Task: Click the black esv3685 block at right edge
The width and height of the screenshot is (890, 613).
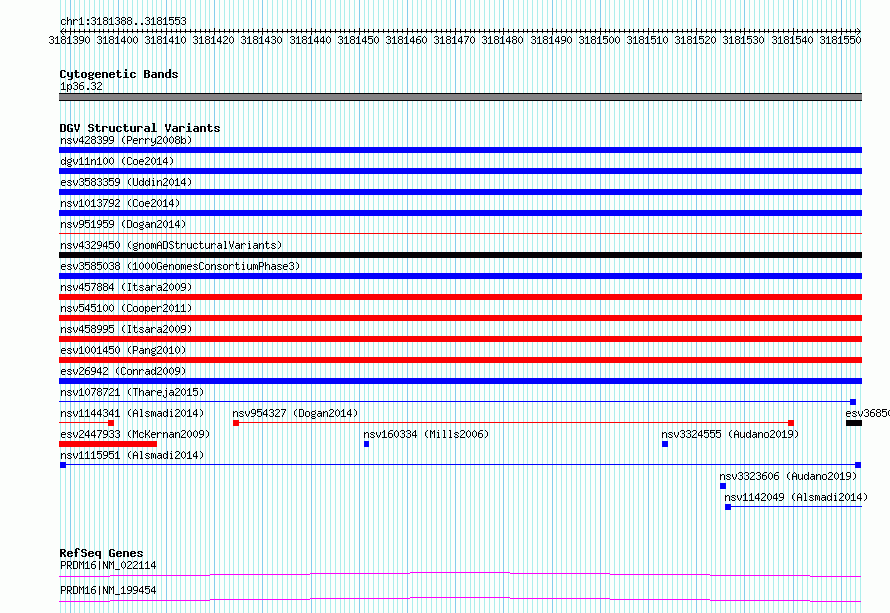Action: tap(854, 423)
